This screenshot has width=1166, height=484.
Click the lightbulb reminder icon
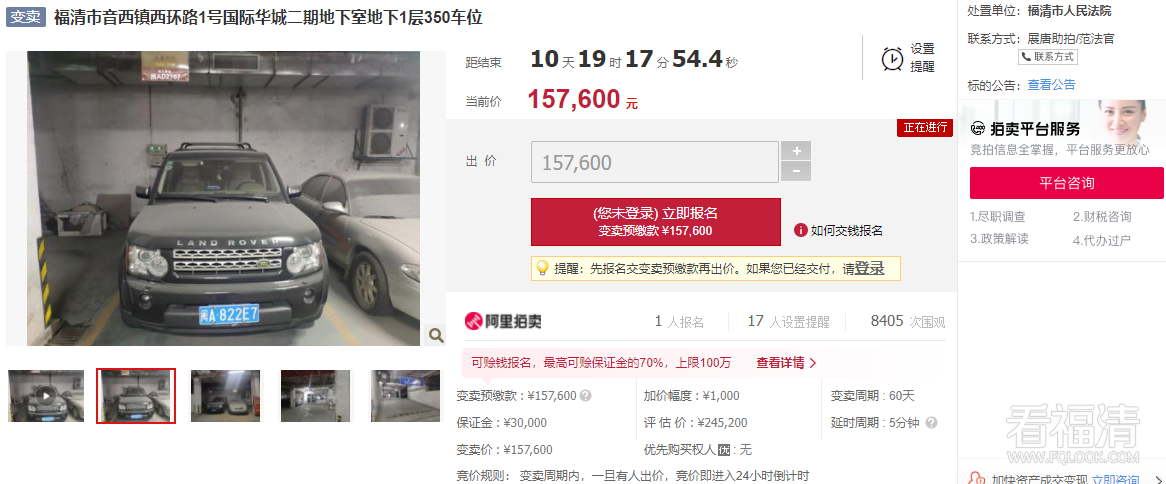tap(542, 268)
